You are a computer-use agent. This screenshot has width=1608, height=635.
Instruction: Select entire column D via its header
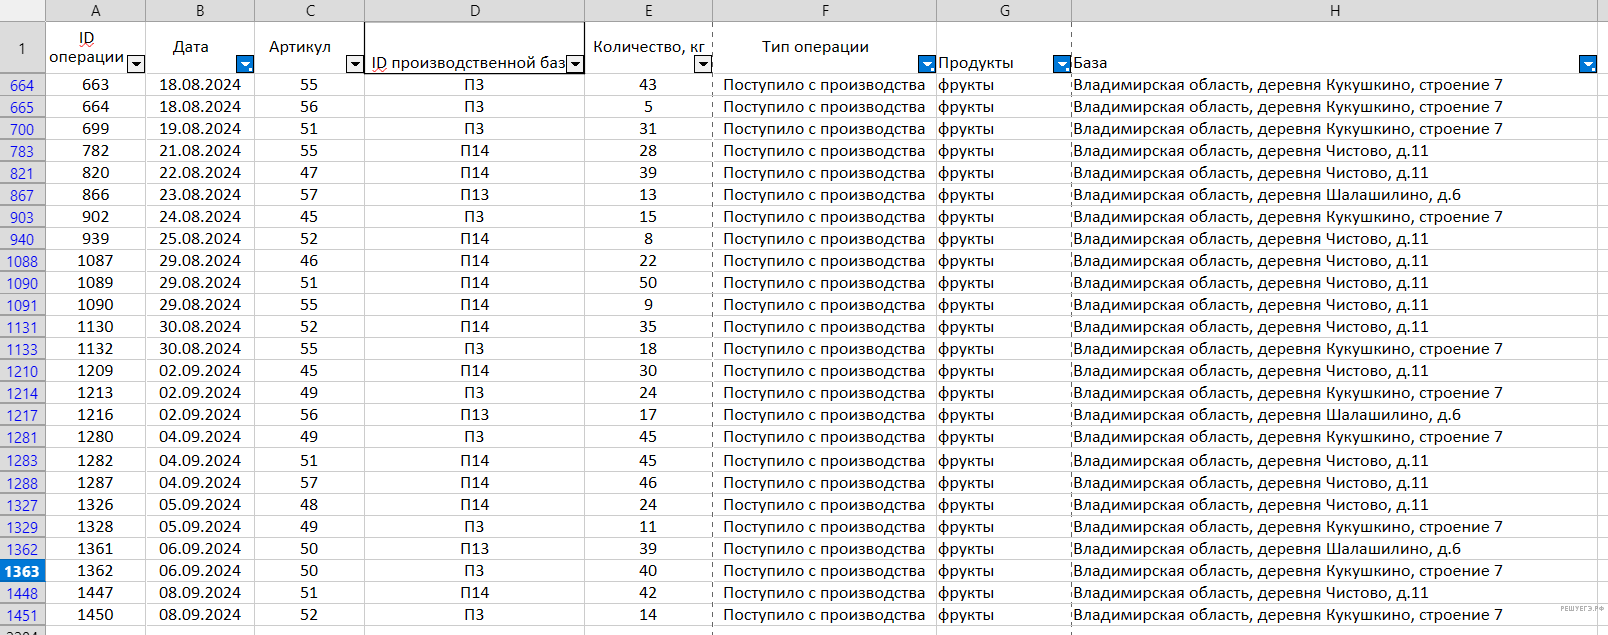coord(475,11)
